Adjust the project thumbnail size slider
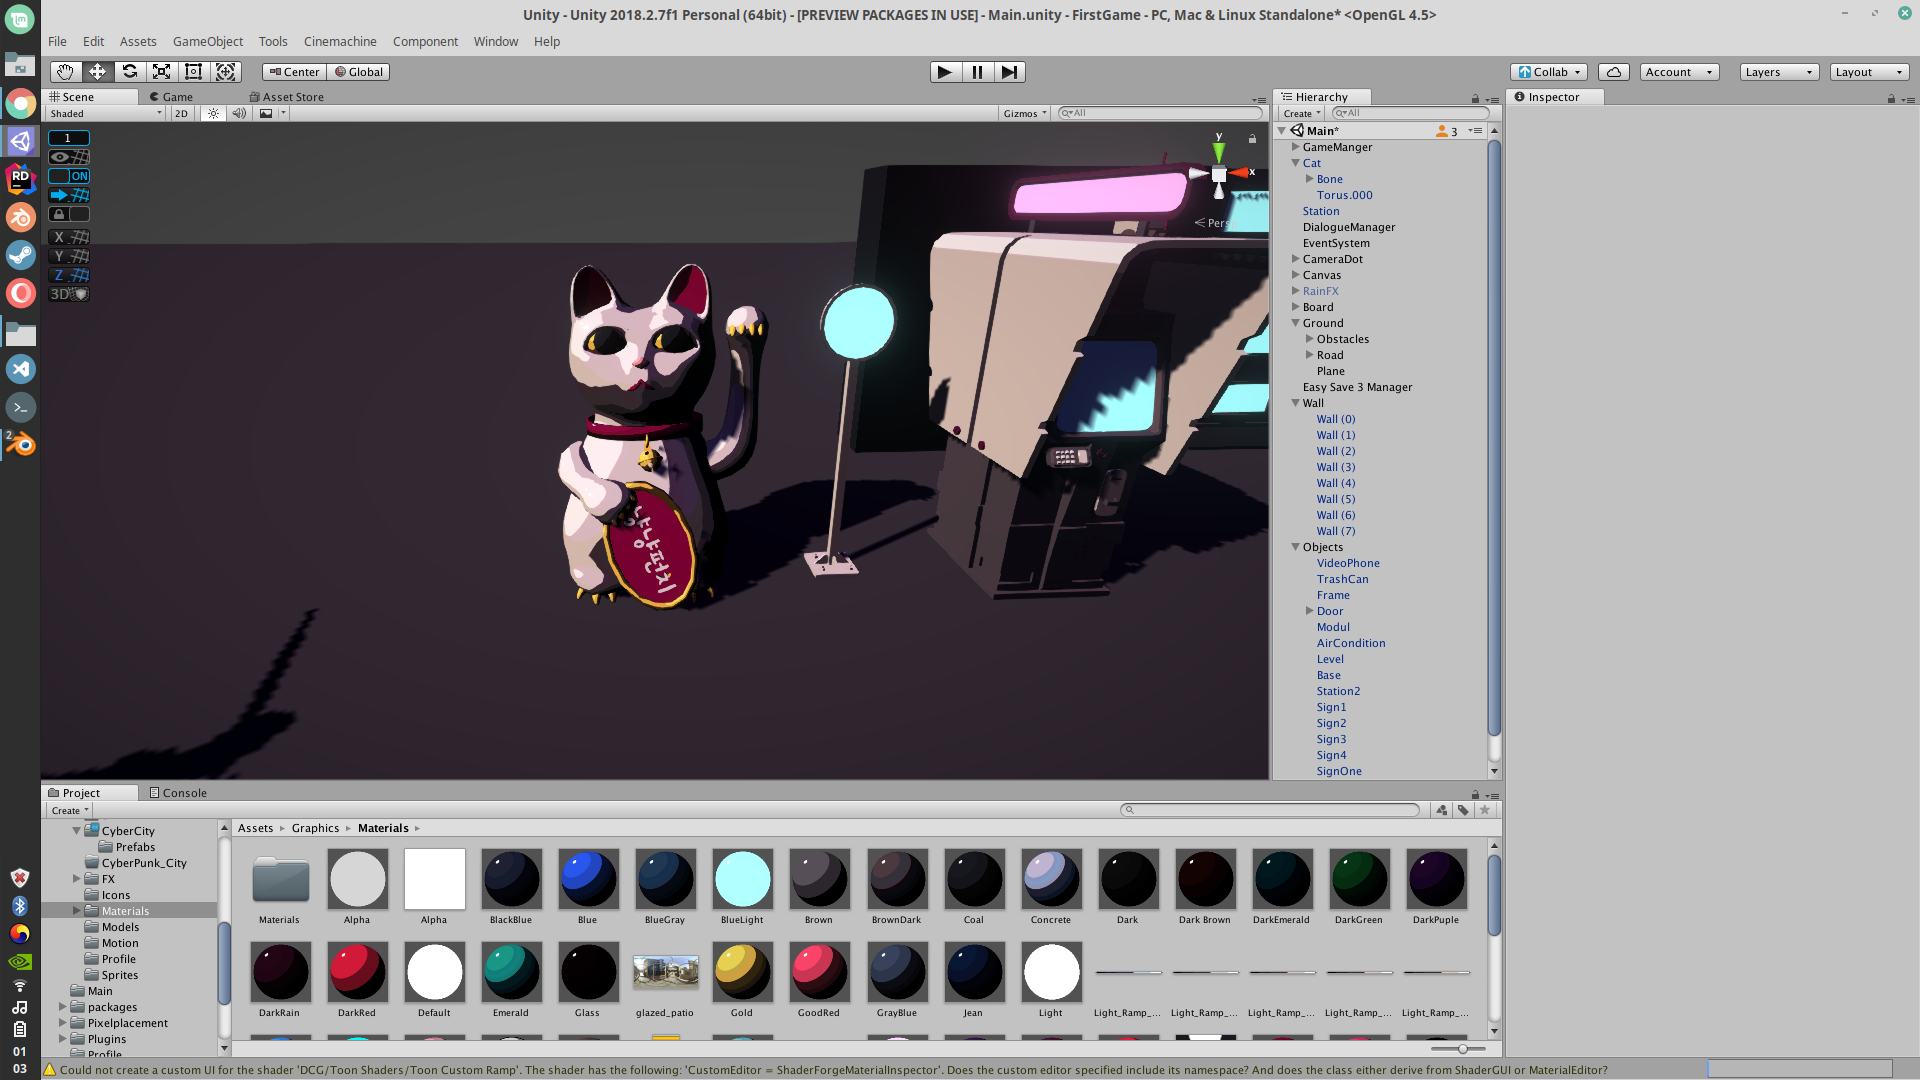This screenshot has width=1920, height=1080. [1462, 1049]
